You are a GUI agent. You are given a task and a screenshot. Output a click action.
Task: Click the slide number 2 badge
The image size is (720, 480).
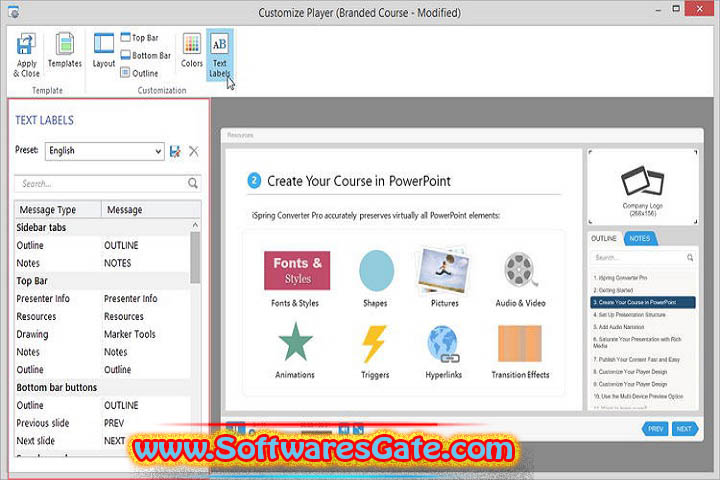point(254,181)
